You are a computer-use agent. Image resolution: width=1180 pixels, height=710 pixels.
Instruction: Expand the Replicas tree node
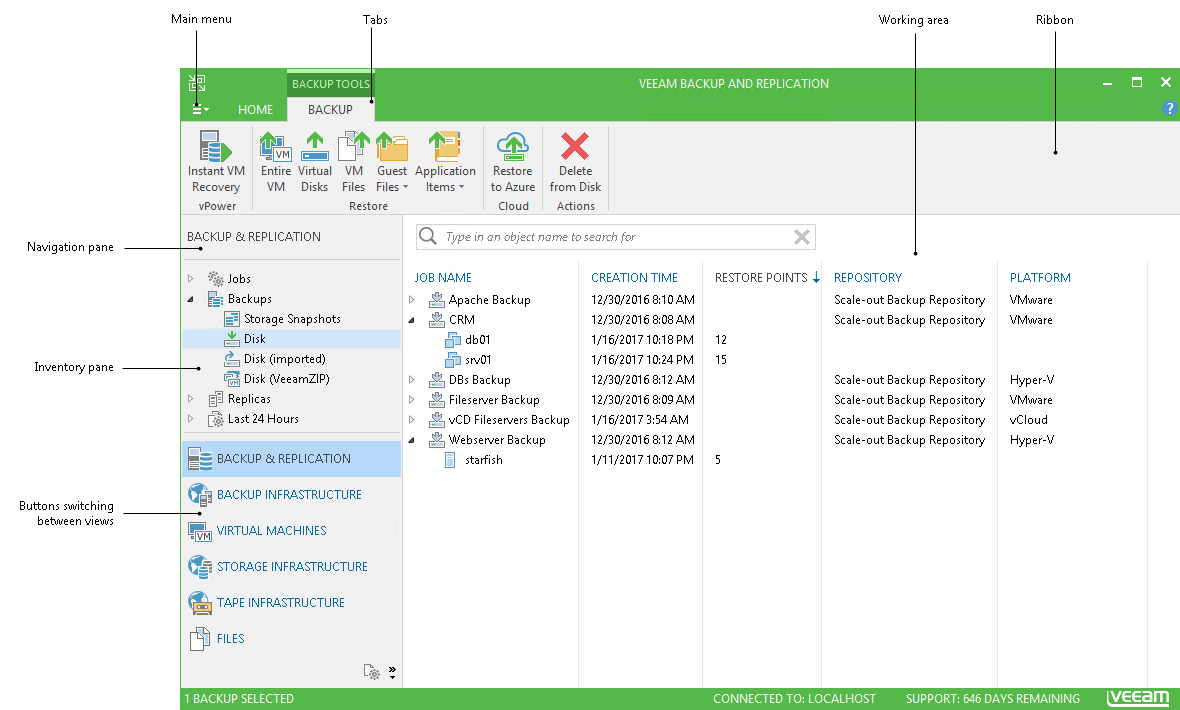pyautogui.click(x=190, y=399)
